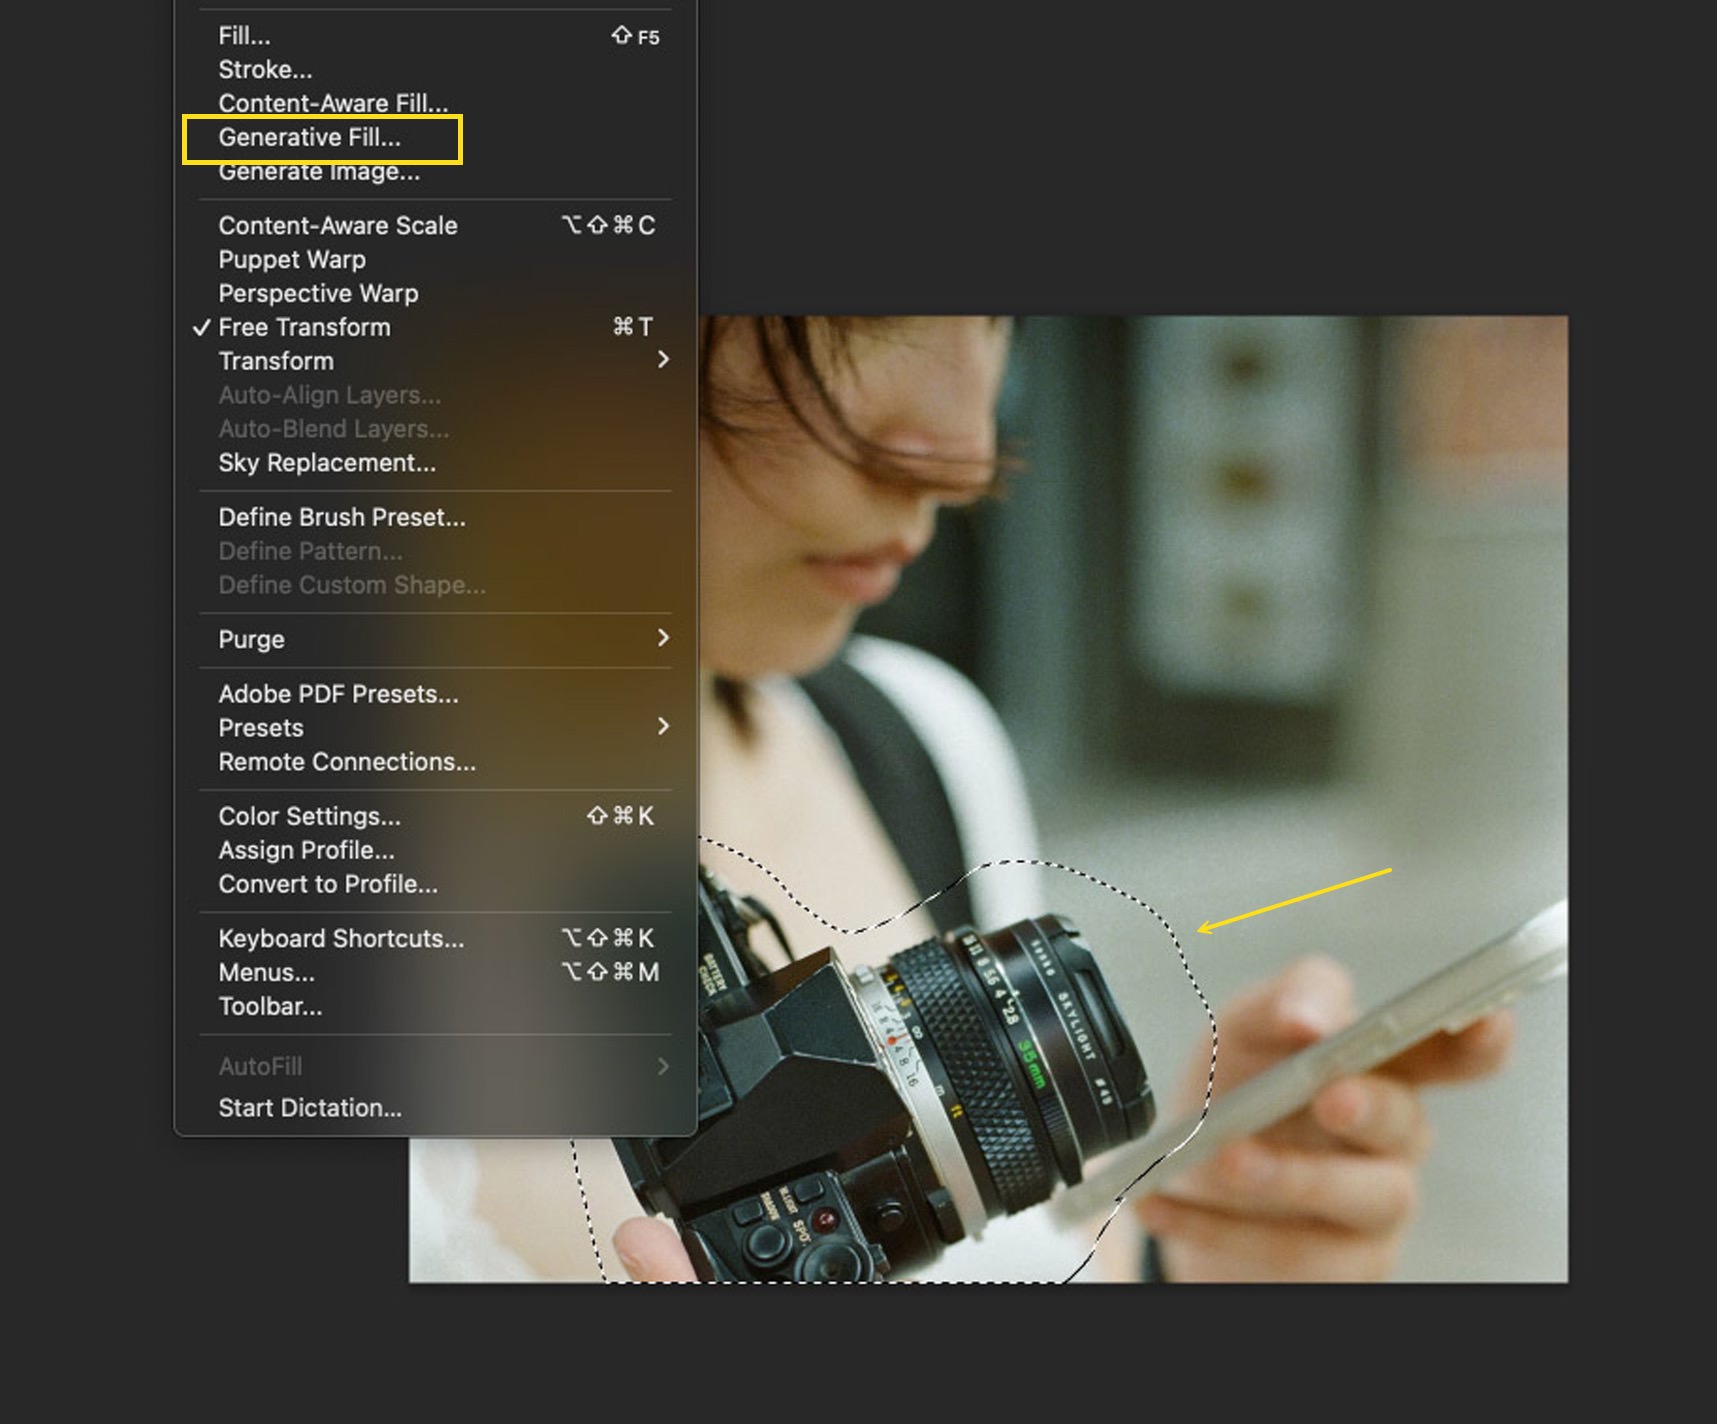Choose Perspective Warp
1717x1424 pixels.
tap(318, 294)
